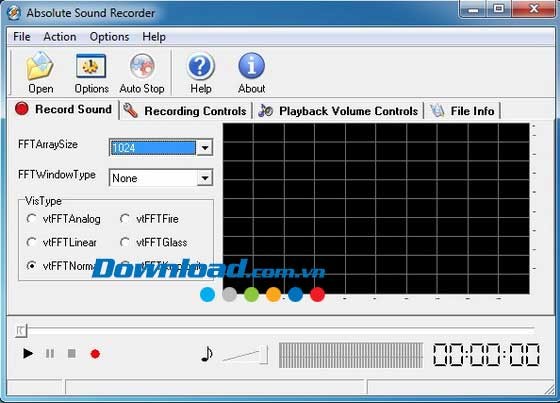The width and height of the screenshot is (560, 403).
Task: Switch to the Playback Volume Controls tab
Action: (338, 111)
